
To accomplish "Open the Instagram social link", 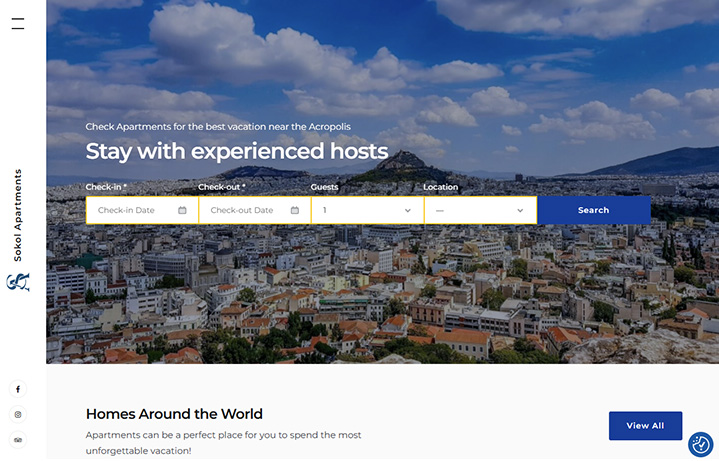I will [18, 414].
